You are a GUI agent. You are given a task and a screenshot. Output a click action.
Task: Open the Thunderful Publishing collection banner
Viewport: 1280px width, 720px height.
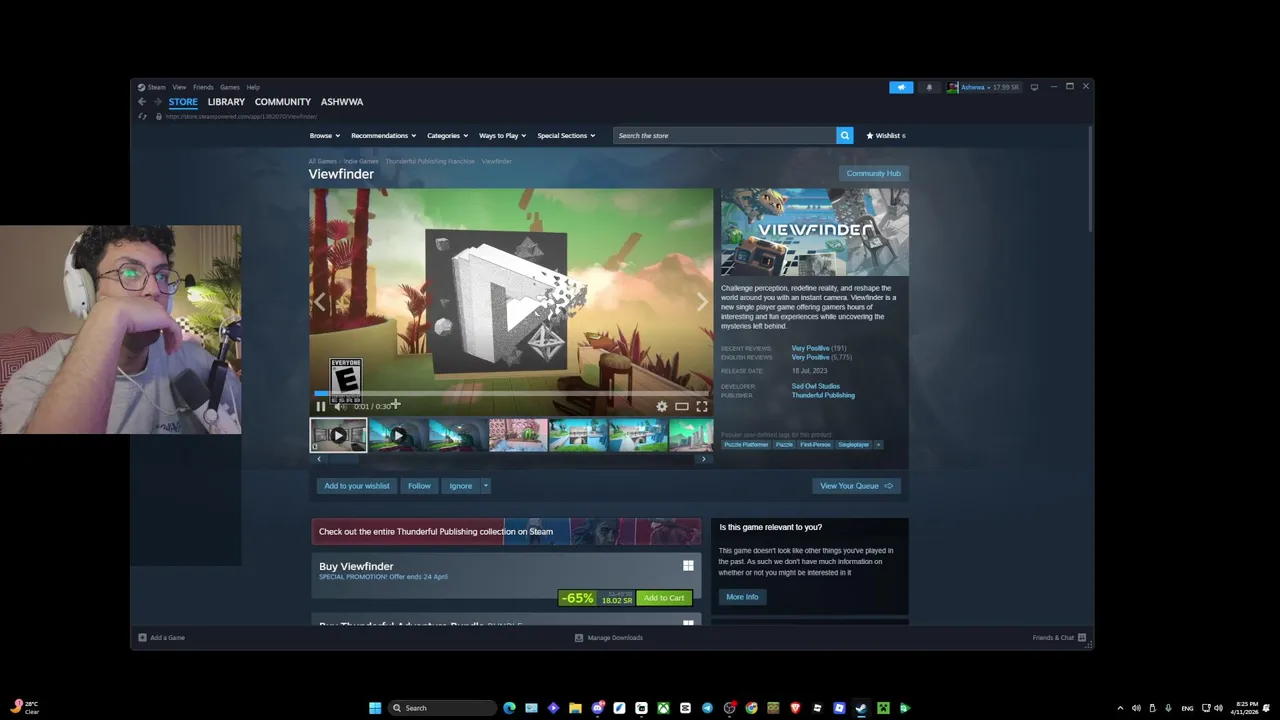click(x=506, y=531)
